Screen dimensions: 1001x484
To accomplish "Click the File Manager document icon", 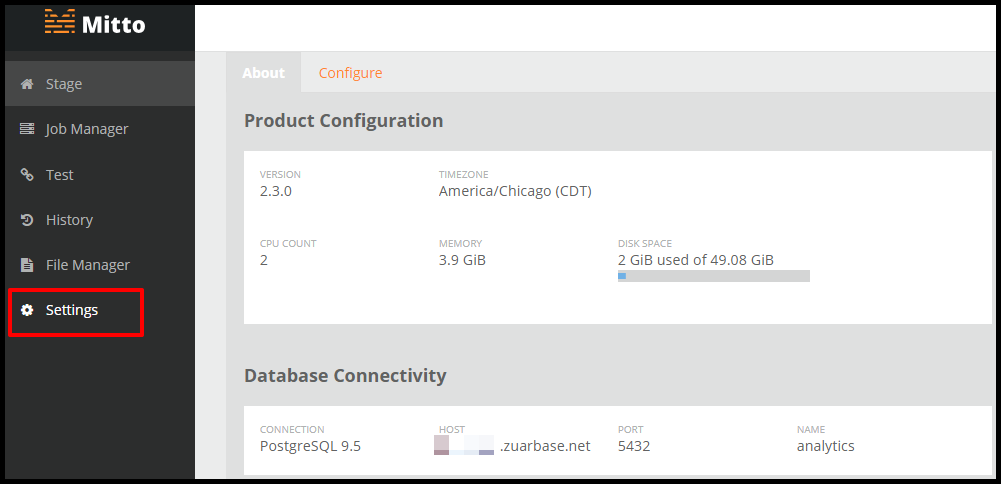I will 27,264.
